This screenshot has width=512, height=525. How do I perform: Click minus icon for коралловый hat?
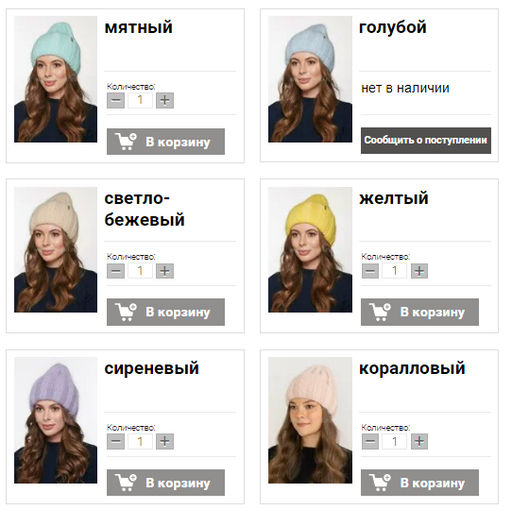coord(370,441)
